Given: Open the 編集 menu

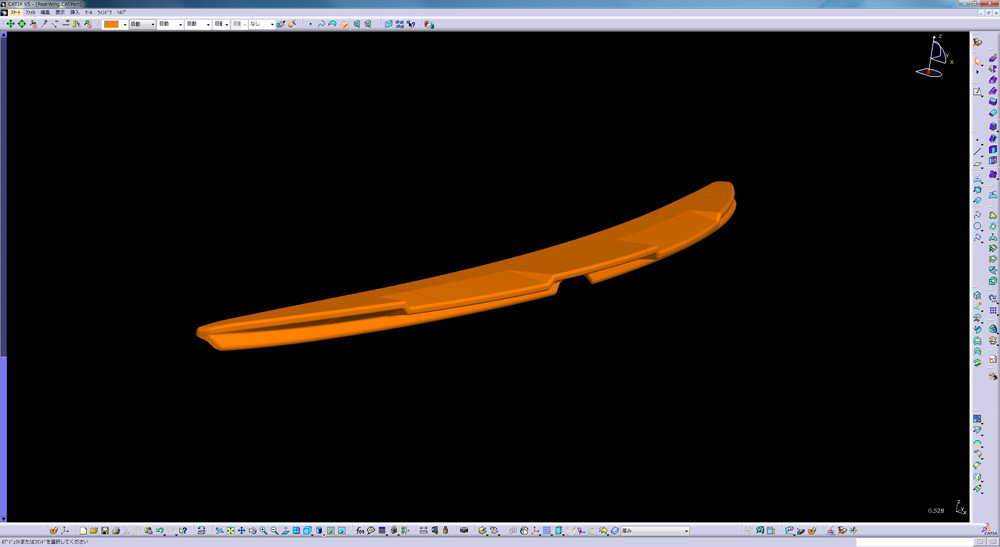Looking at the screenshot, I should click(45, 12).
